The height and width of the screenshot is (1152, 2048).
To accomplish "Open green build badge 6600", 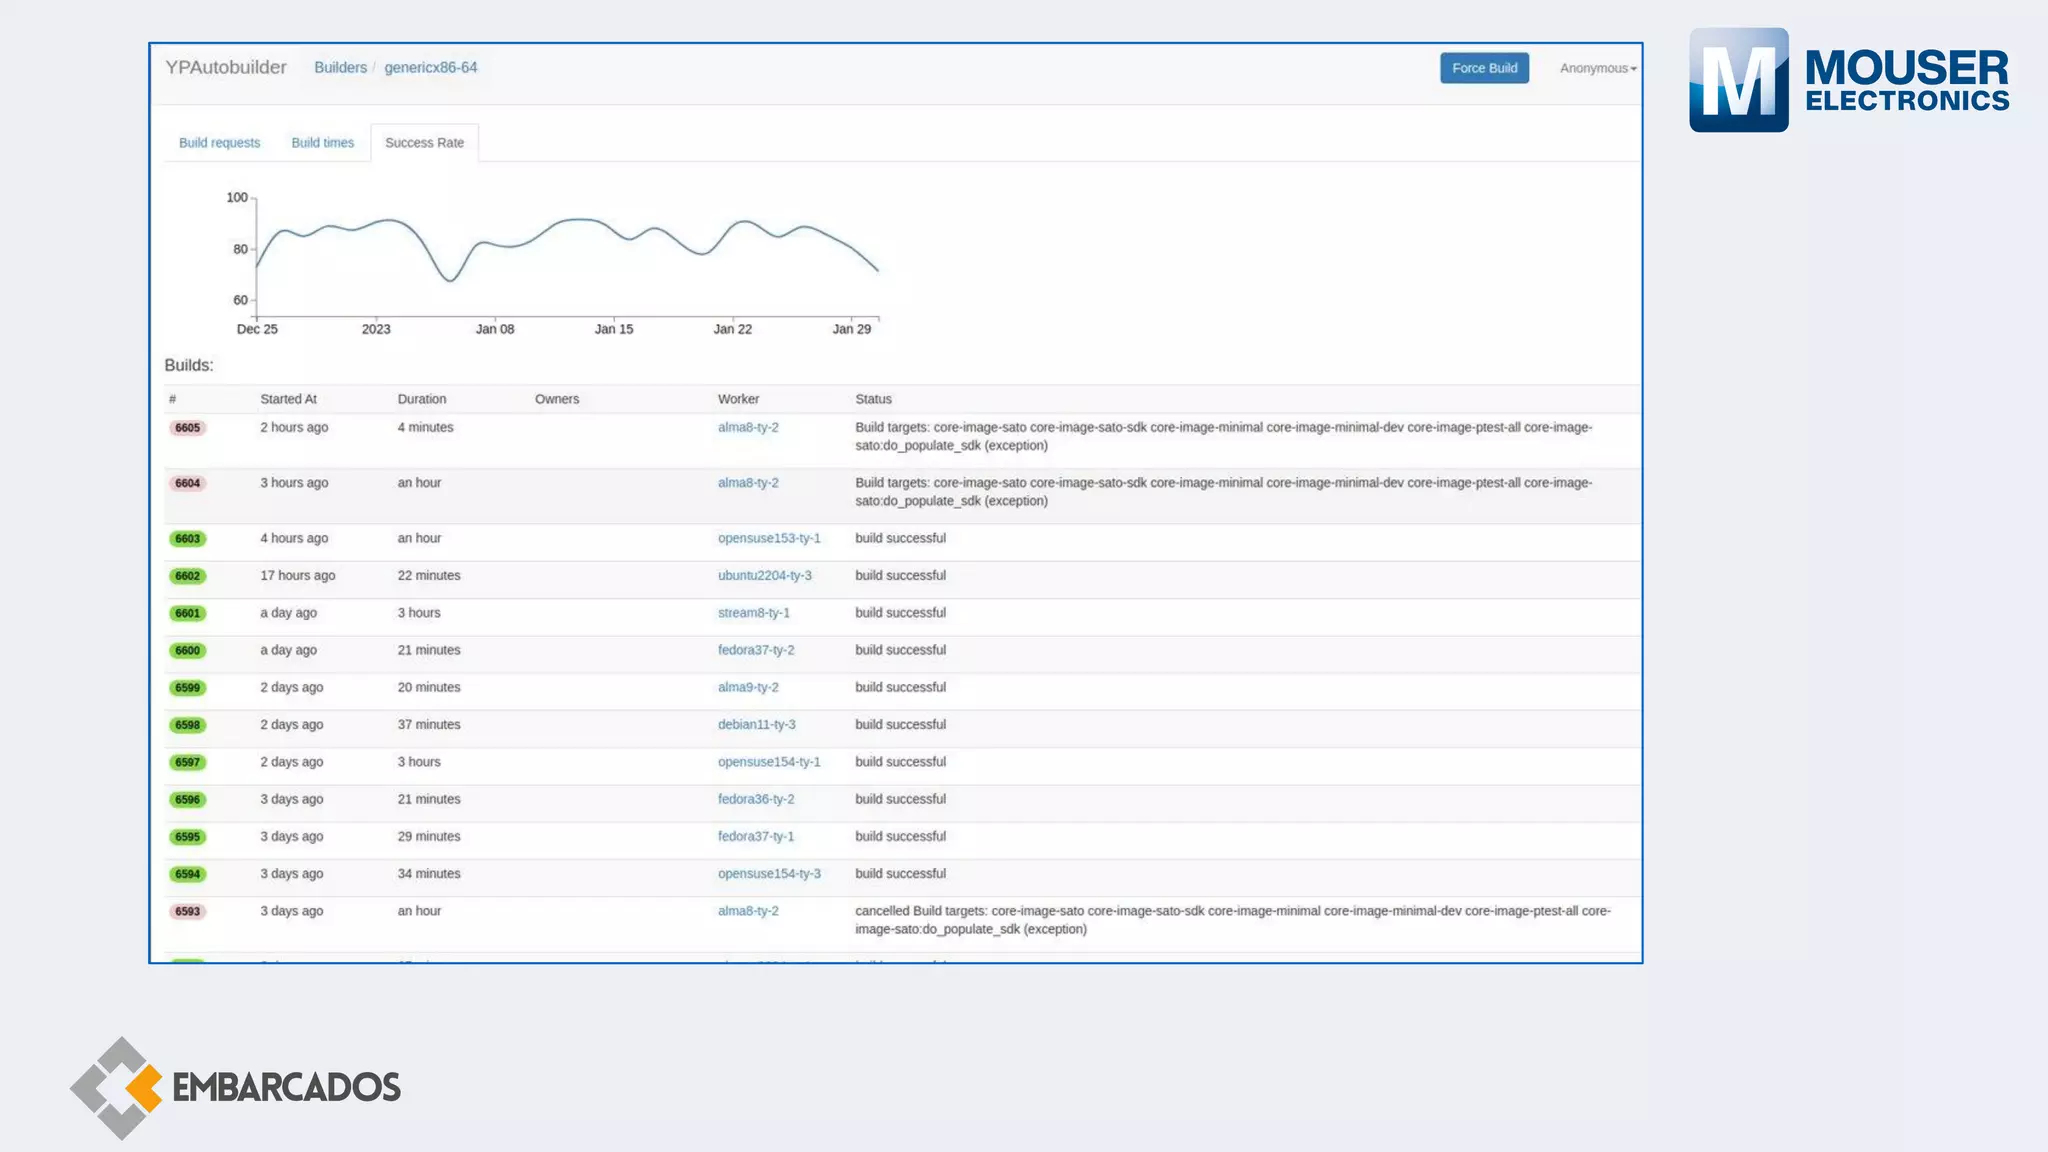I will point(187,651).
